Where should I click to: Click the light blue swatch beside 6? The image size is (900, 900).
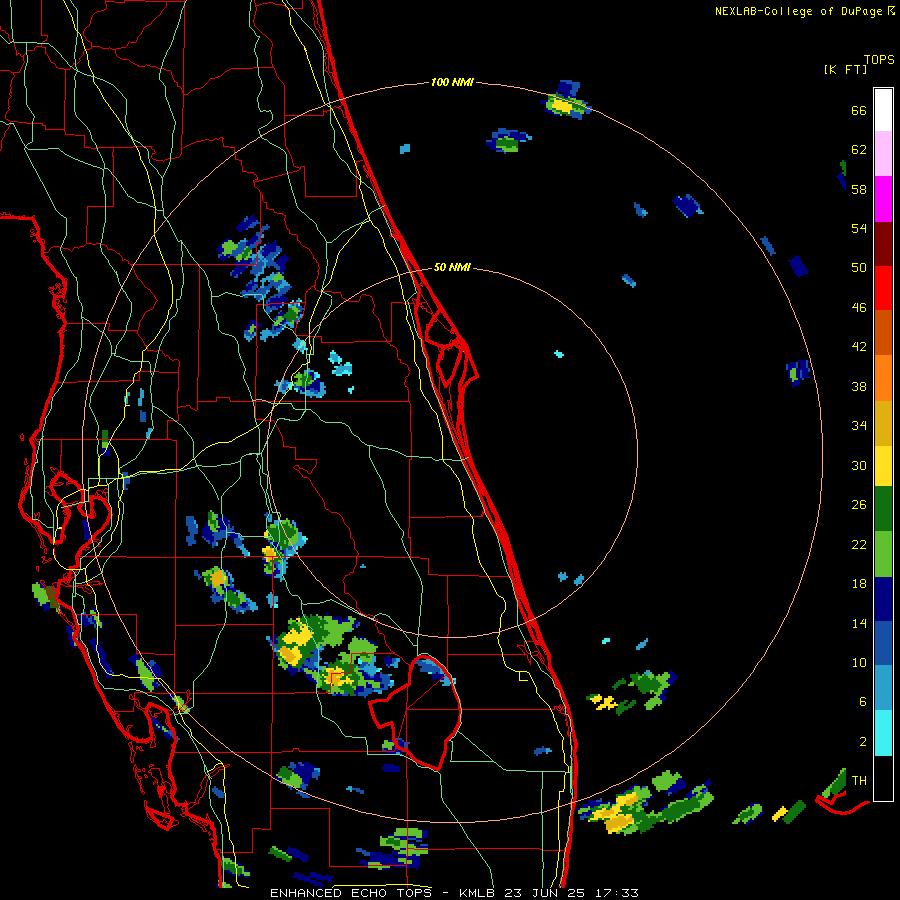[x=883, y=688]
